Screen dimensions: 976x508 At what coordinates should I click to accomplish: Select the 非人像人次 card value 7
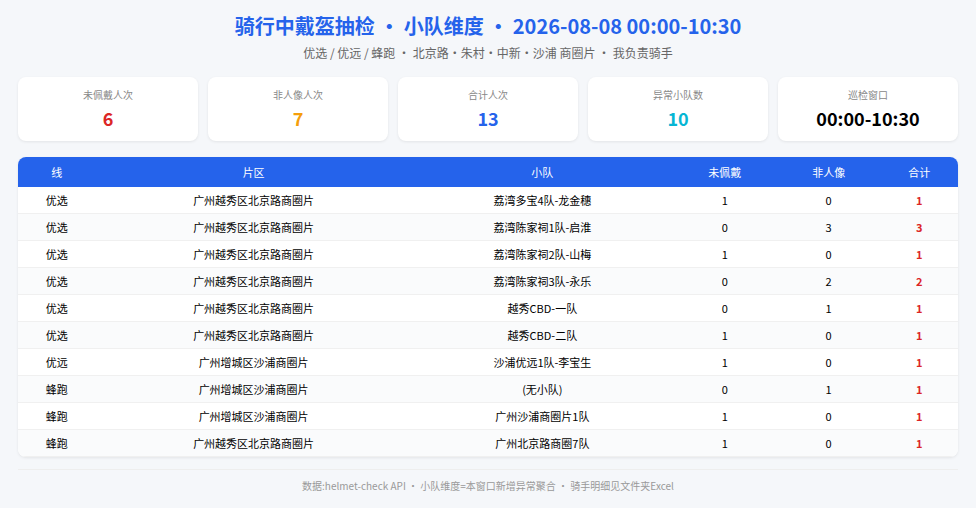click(x=298, y=120)
